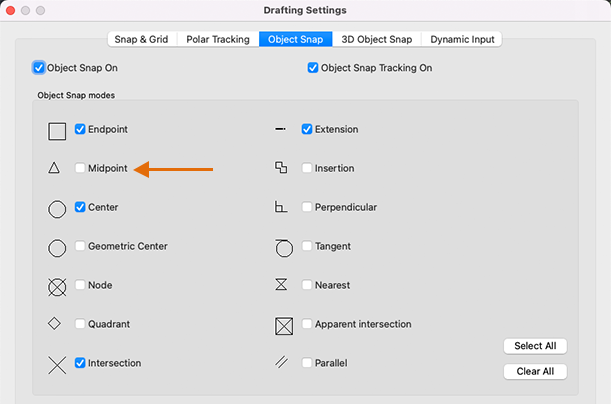Click the Nearest hourglass snap icon

[x=281, y=285]
